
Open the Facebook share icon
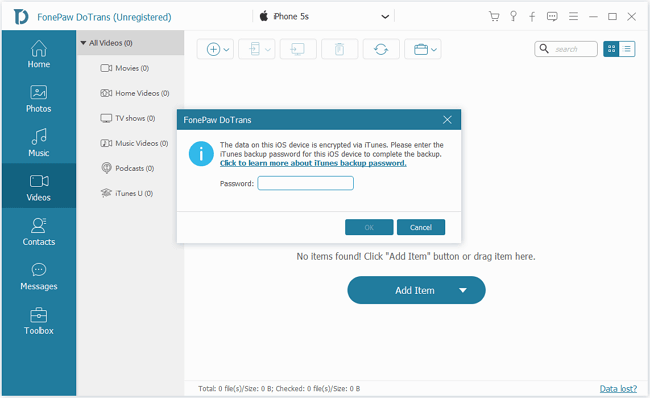pyautogui.click(x=532, y=17)
